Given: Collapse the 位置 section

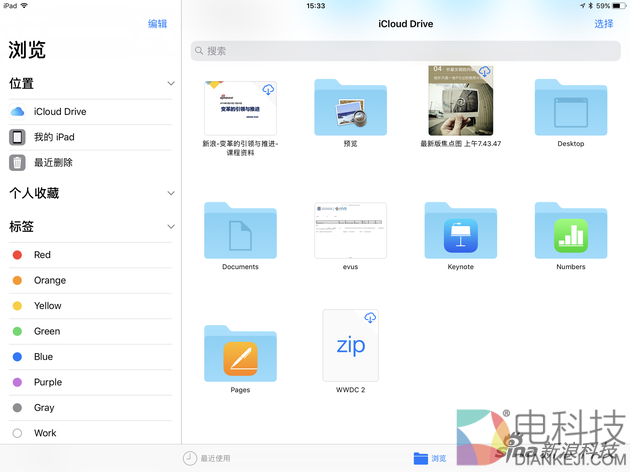Looking at the screenshot, I should coord(171,84).
